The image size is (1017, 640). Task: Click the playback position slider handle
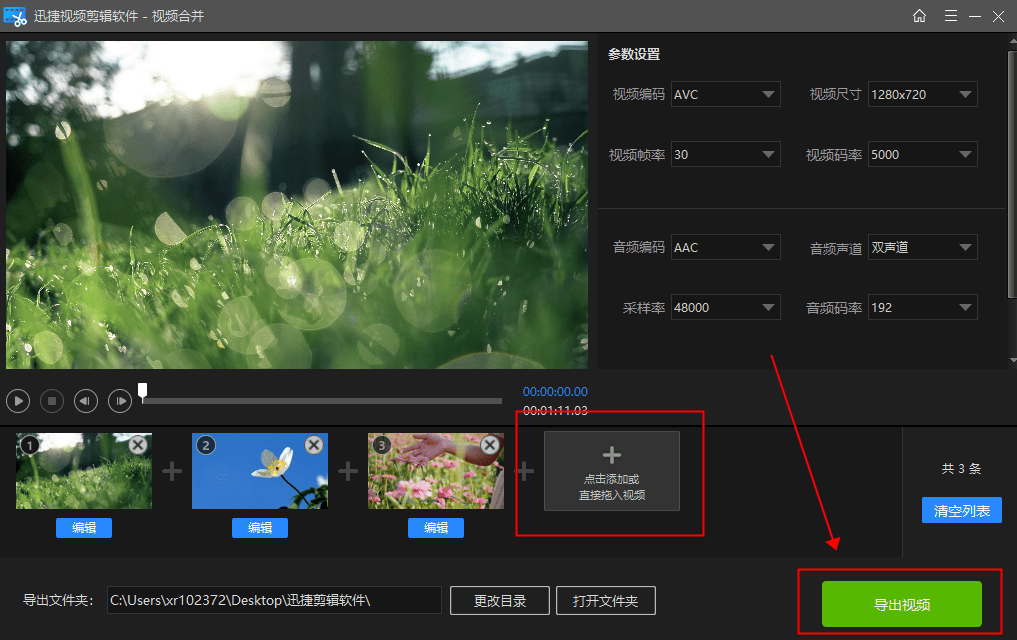(x=143, y=390)
